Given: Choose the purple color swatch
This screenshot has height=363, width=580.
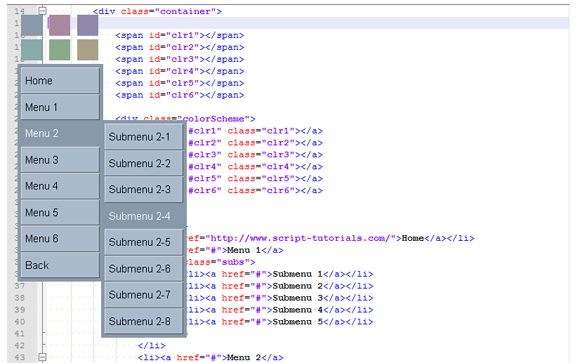Looking at the screenshot, I should click(x=88, y=25).
